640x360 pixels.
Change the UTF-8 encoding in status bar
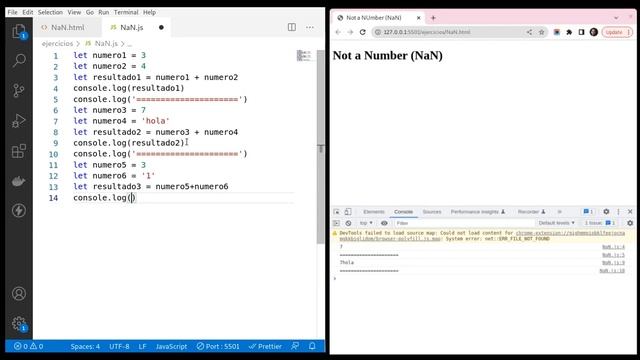(x=119, y=347)
